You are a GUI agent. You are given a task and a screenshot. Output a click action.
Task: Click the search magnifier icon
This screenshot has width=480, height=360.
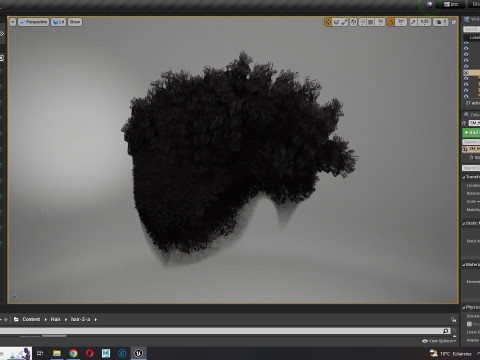click(446, 331)
